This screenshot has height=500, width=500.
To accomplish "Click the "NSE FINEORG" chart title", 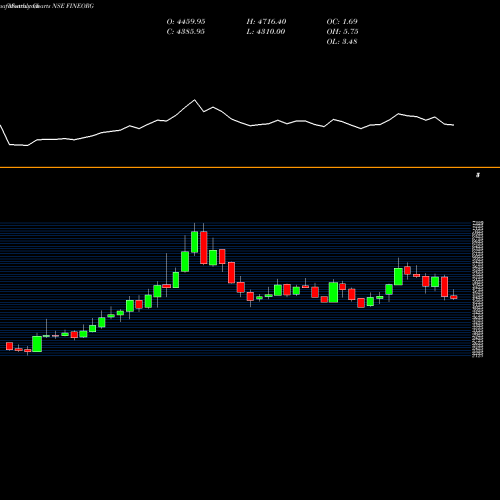I will point(73,6).
